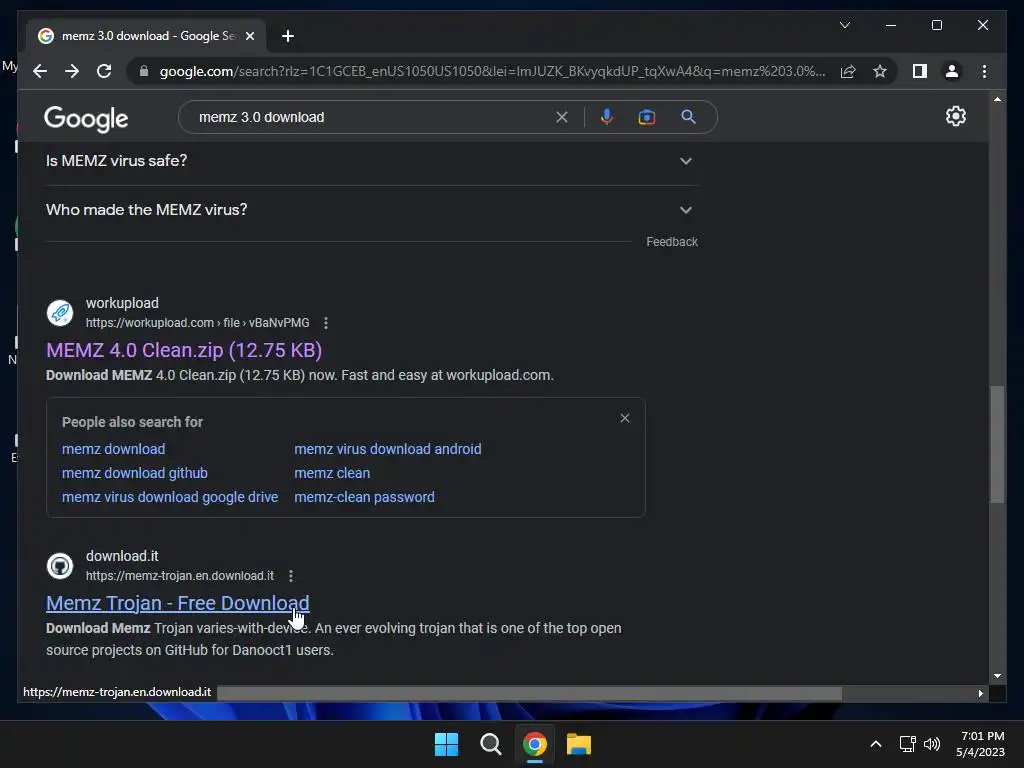This screenshot has height=768, width=1024.
Task: Click the address bar URL
Action: click(492, 71)
